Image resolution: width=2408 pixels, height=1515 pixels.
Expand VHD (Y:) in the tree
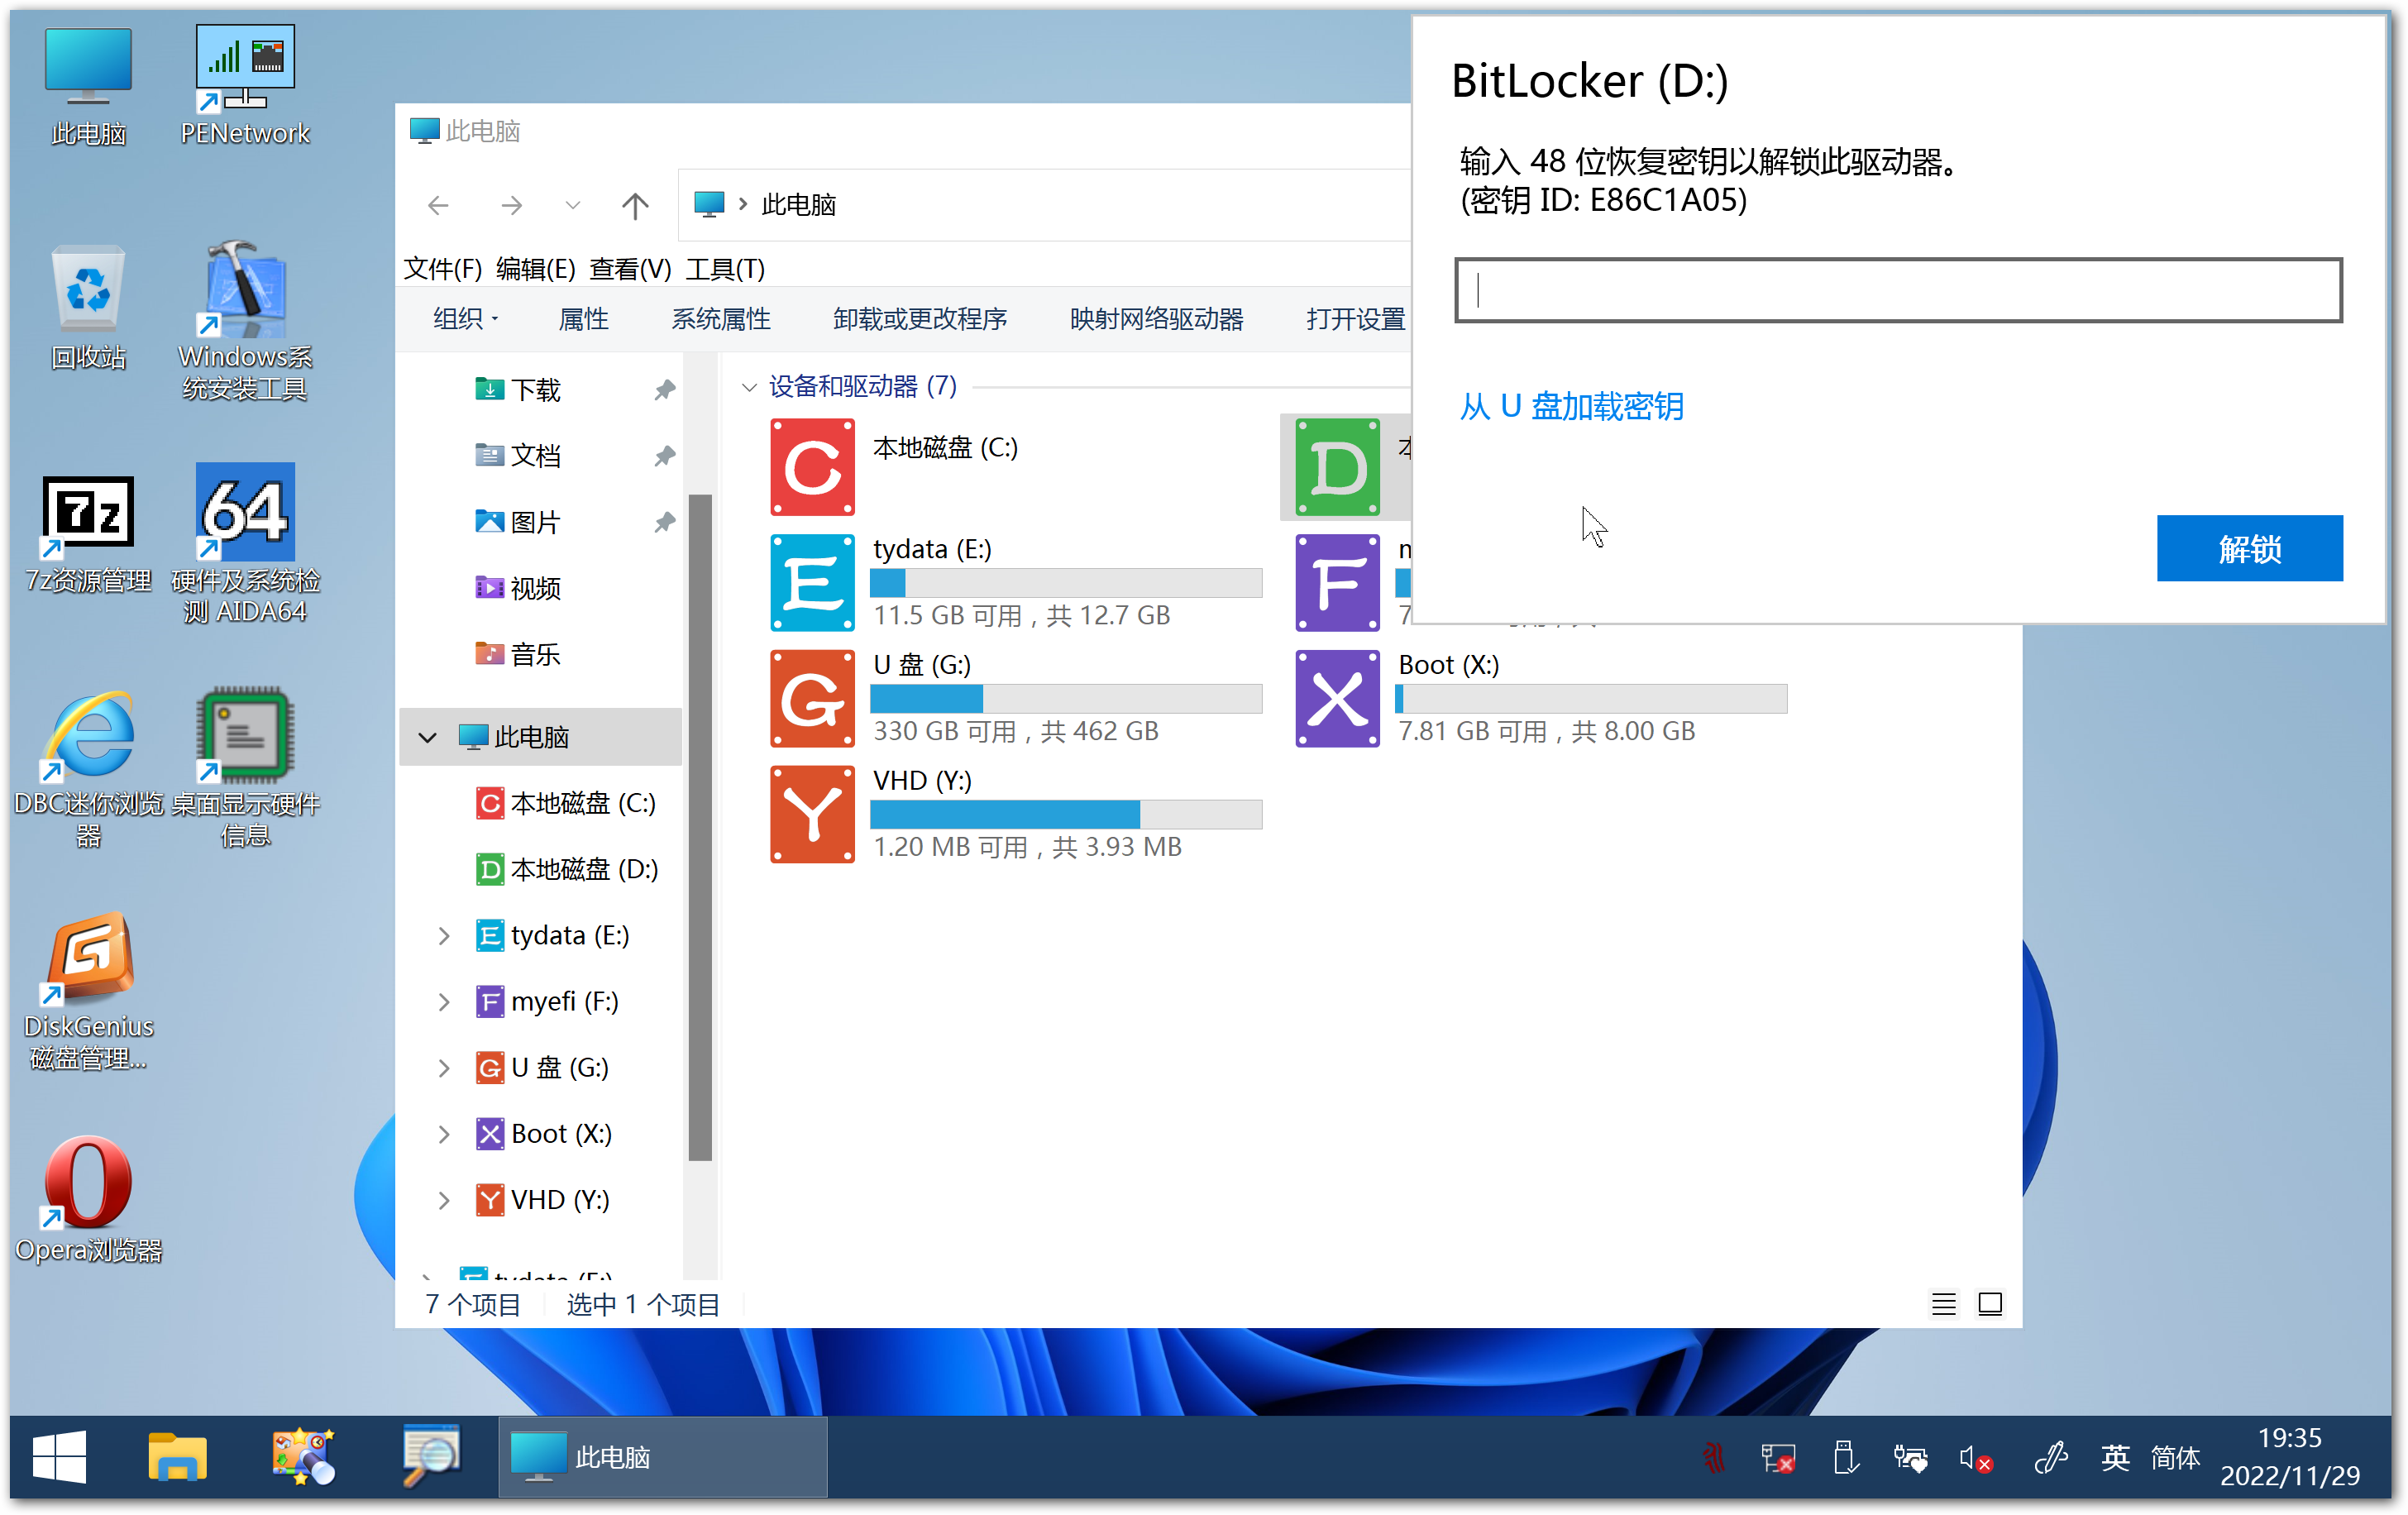[x=444, y=1200]
